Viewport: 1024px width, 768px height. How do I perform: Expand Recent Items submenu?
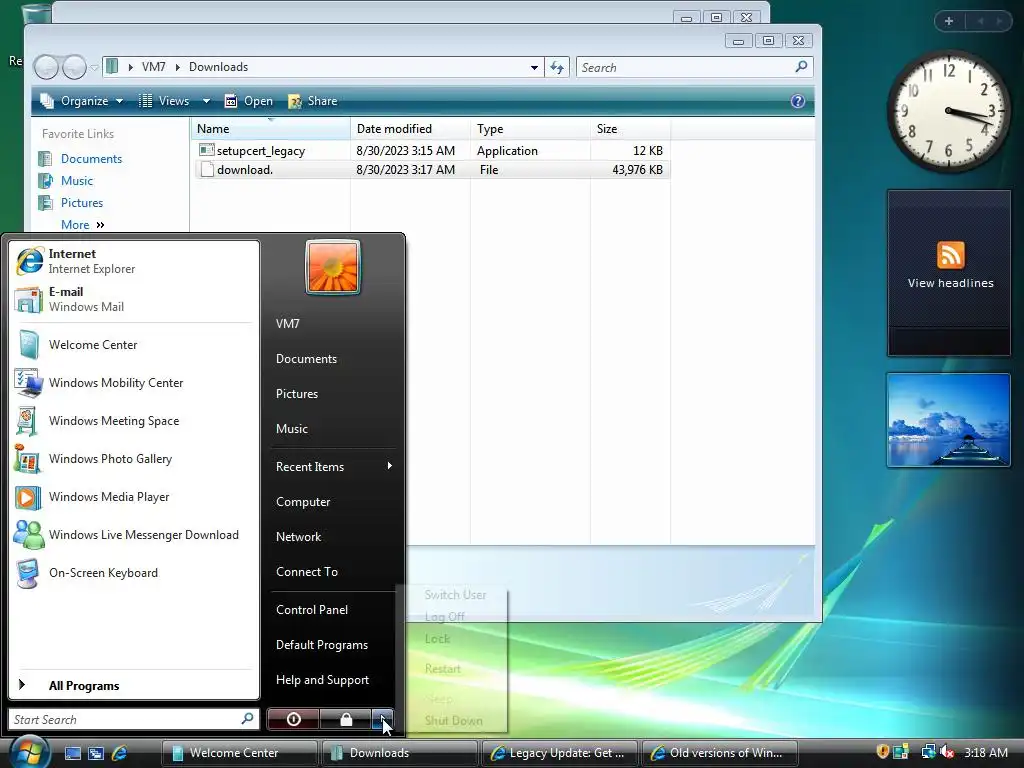pos(333,467)
